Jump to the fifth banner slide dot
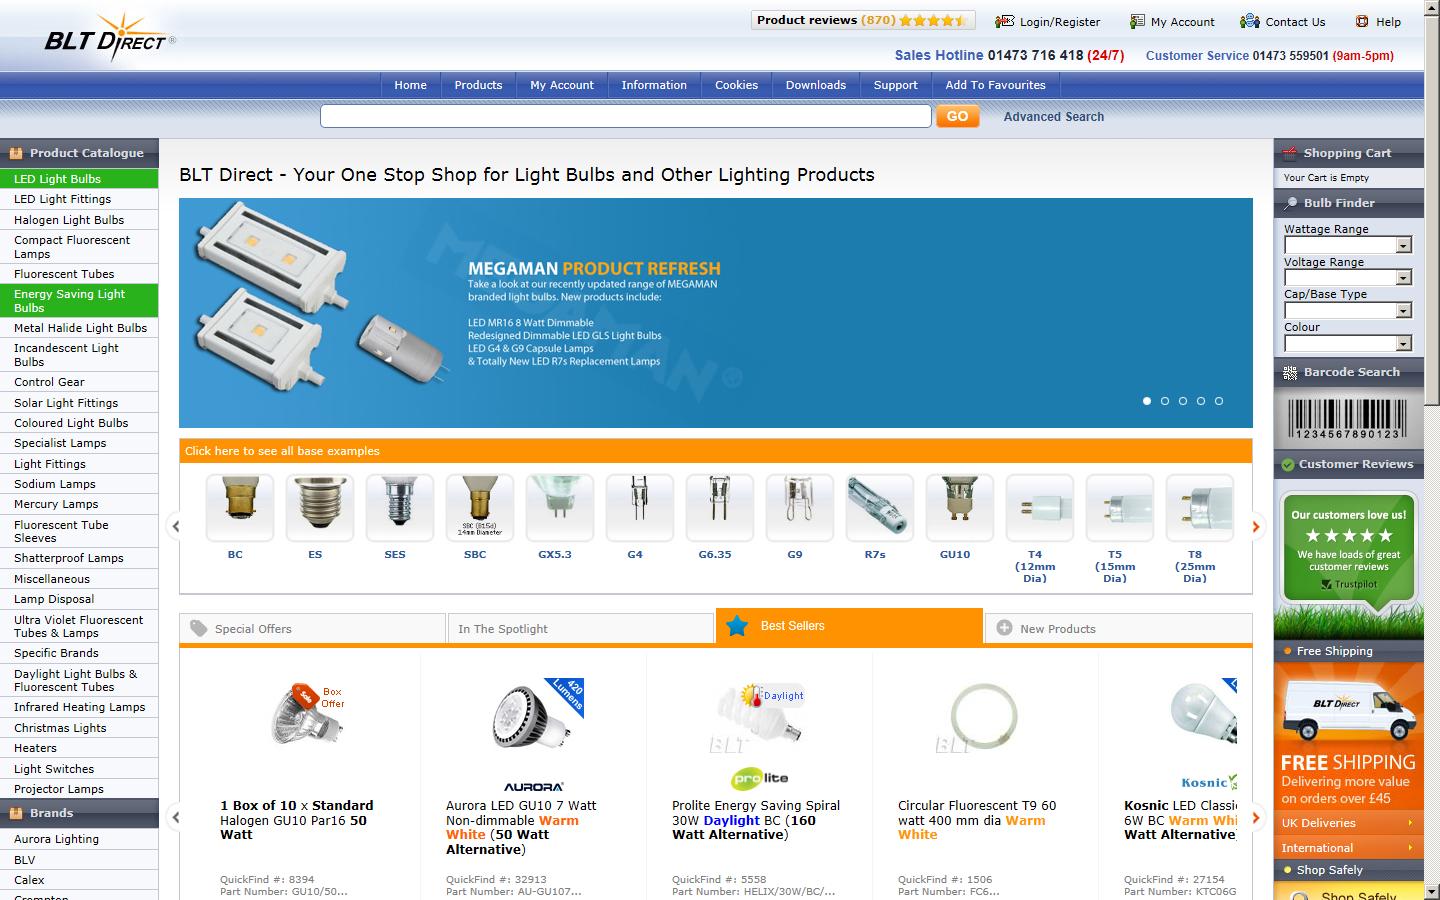1440x900 pixels. (x=1219, y=401)
